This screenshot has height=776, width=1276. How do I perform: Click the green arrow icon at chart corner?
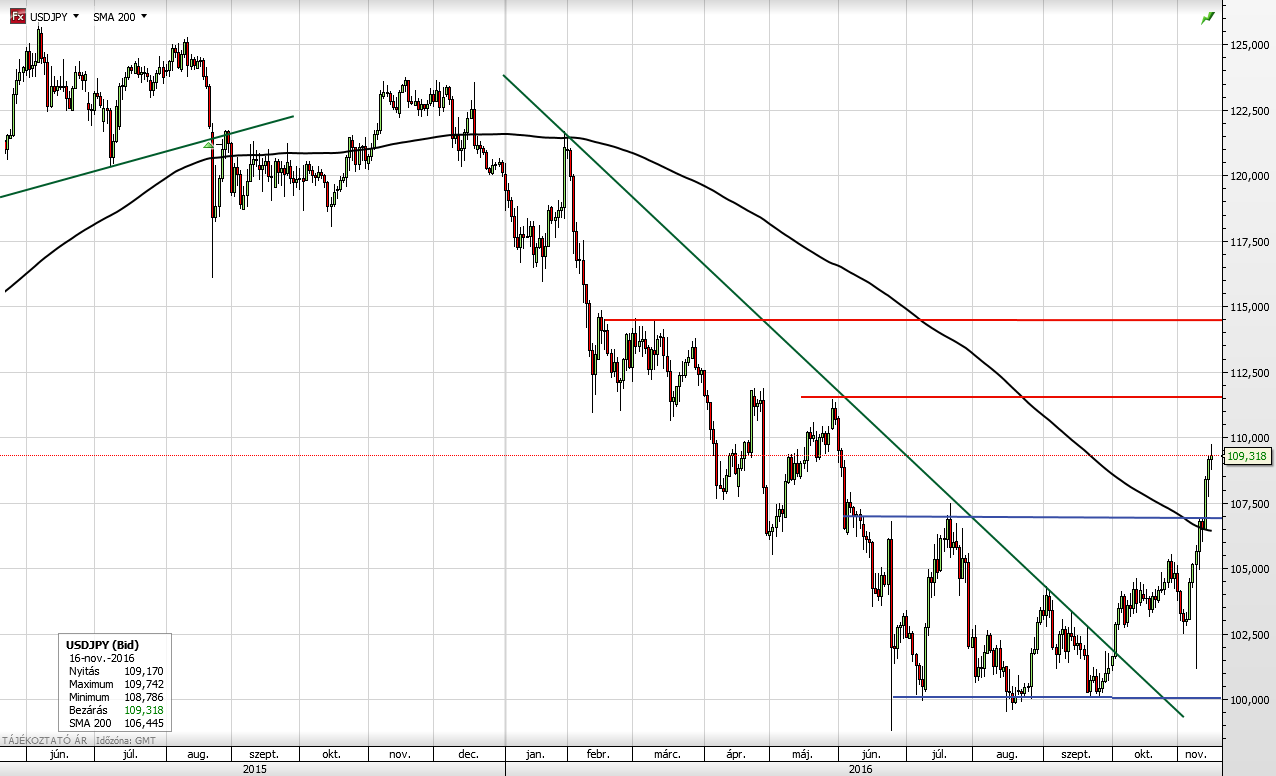1208,18
